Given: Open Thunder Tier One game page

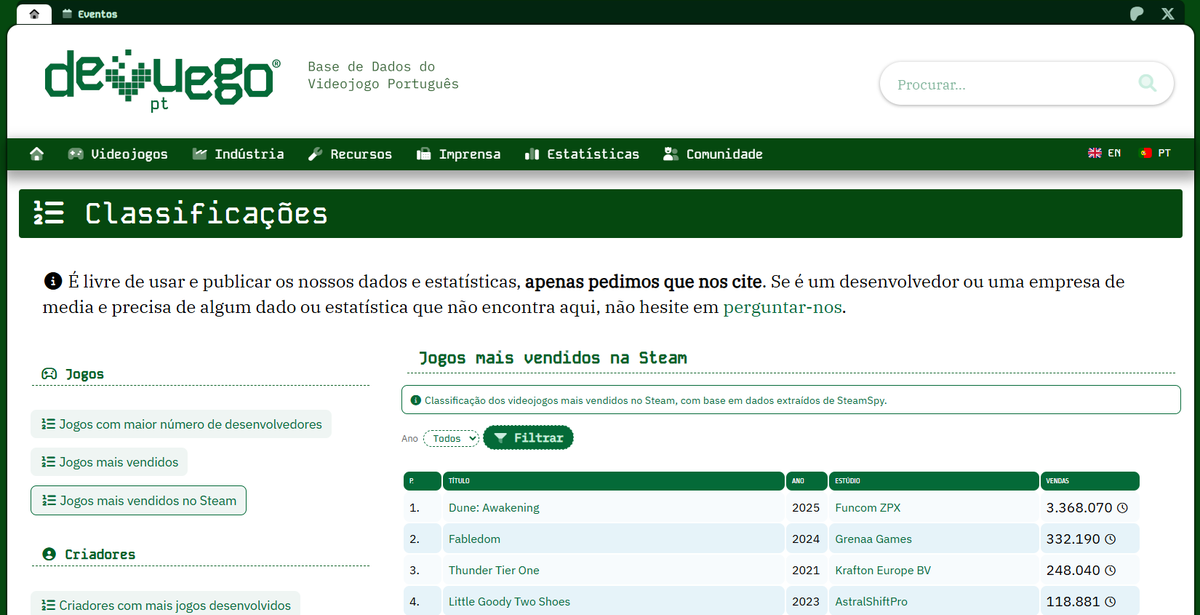Looking at the screenshot, I should pos(494,570).
